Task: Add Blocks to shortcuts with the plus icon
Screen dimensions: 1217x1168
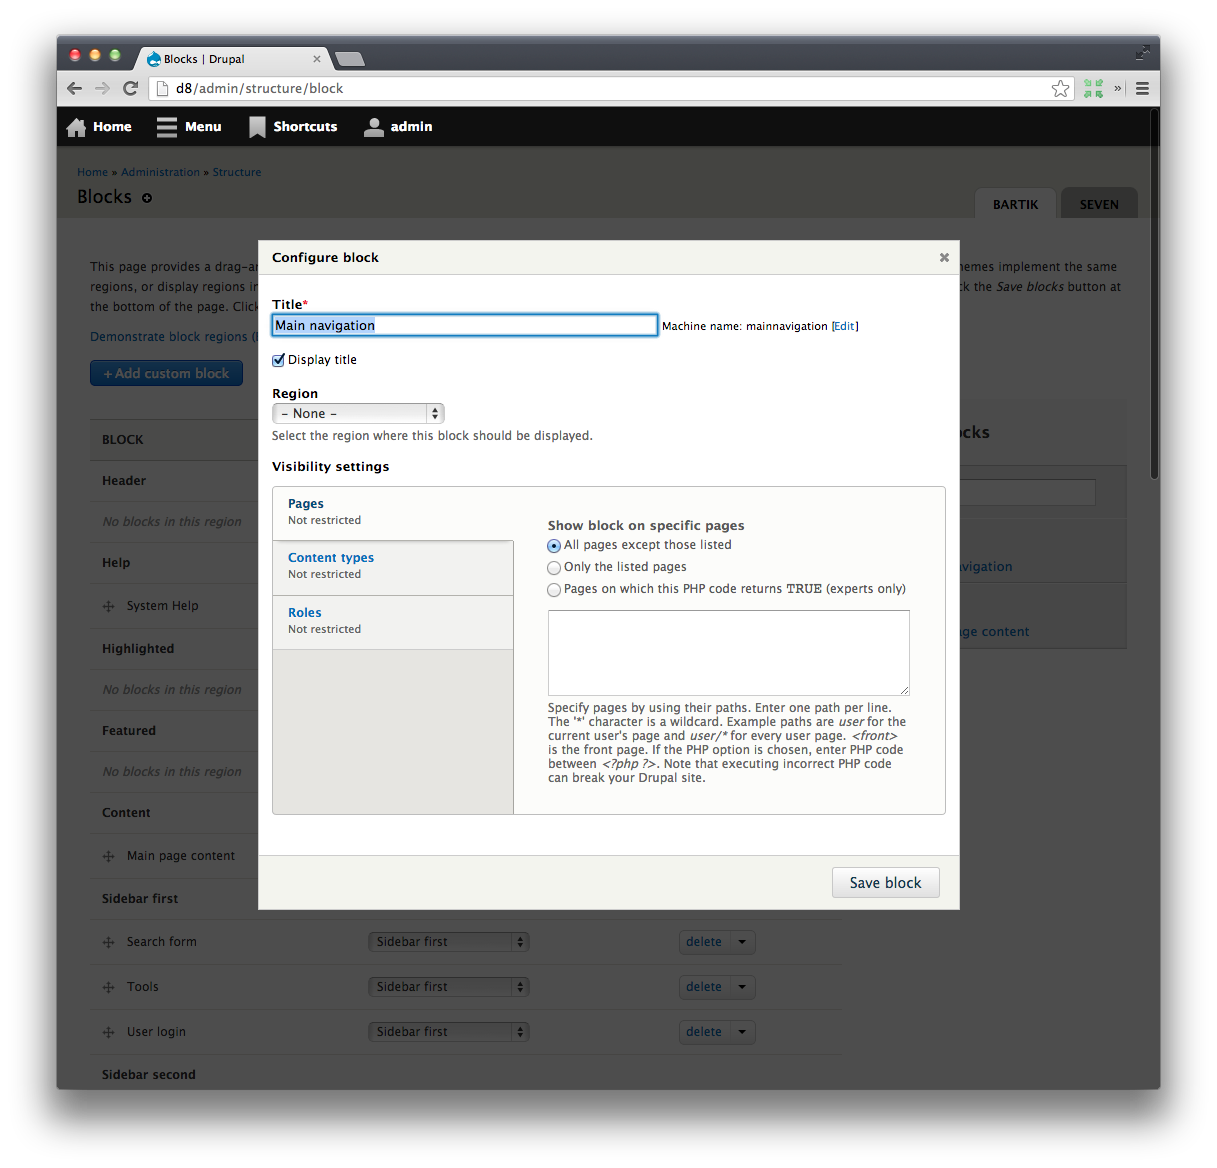Action: tap(147, 198)
